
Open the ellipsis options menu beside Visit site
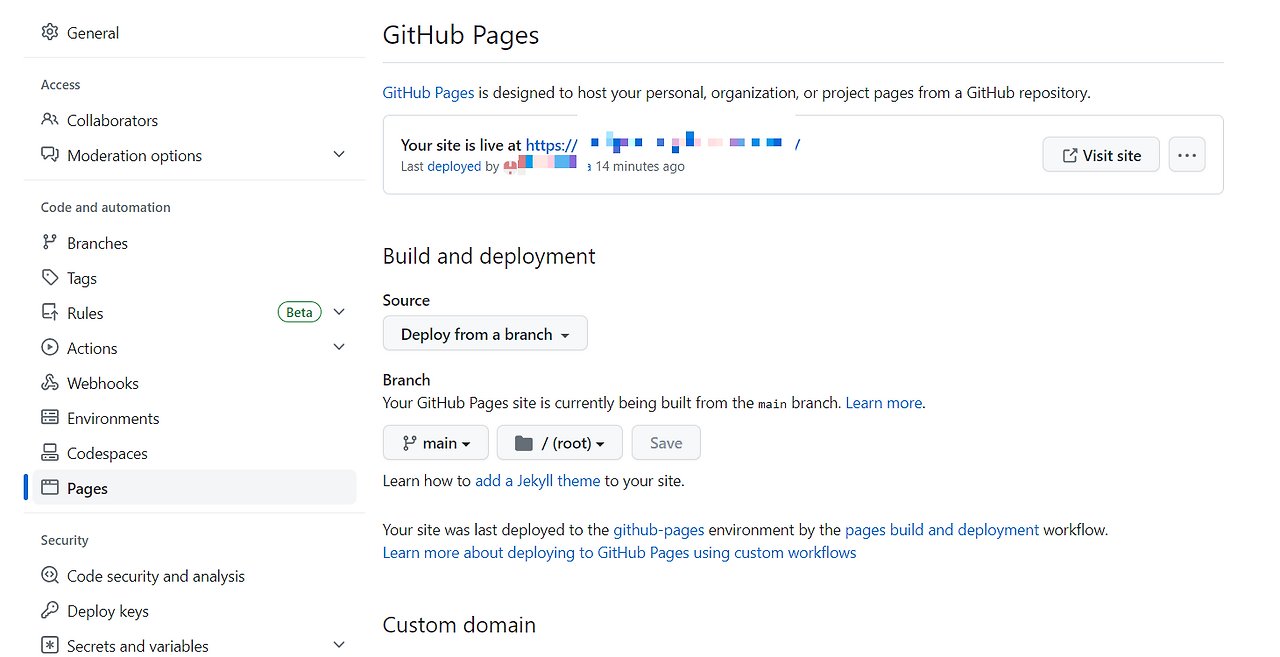point(1186,154)
